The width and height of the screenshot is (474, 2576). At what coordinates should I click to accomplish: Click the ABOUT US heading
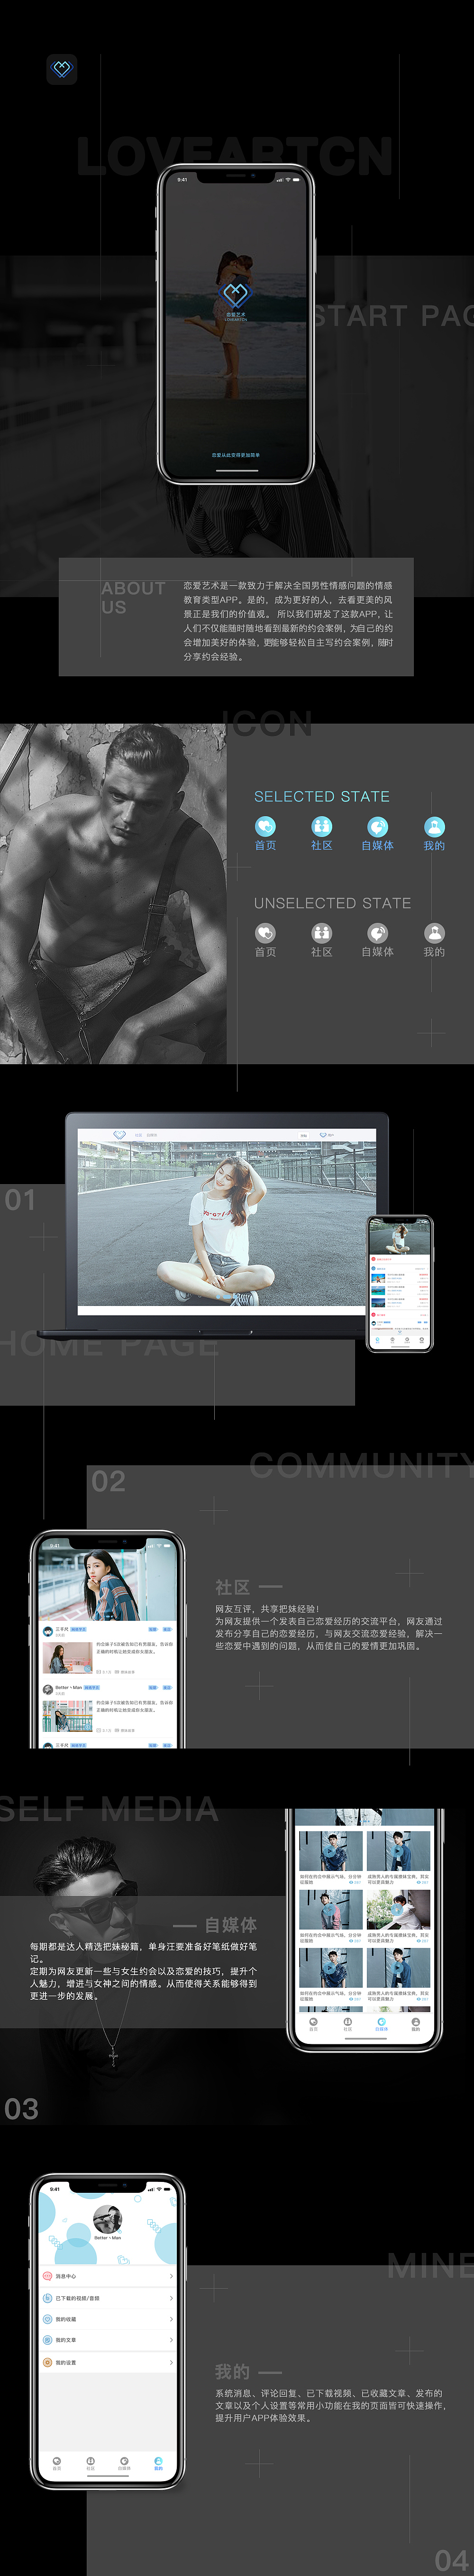[133, 598]
